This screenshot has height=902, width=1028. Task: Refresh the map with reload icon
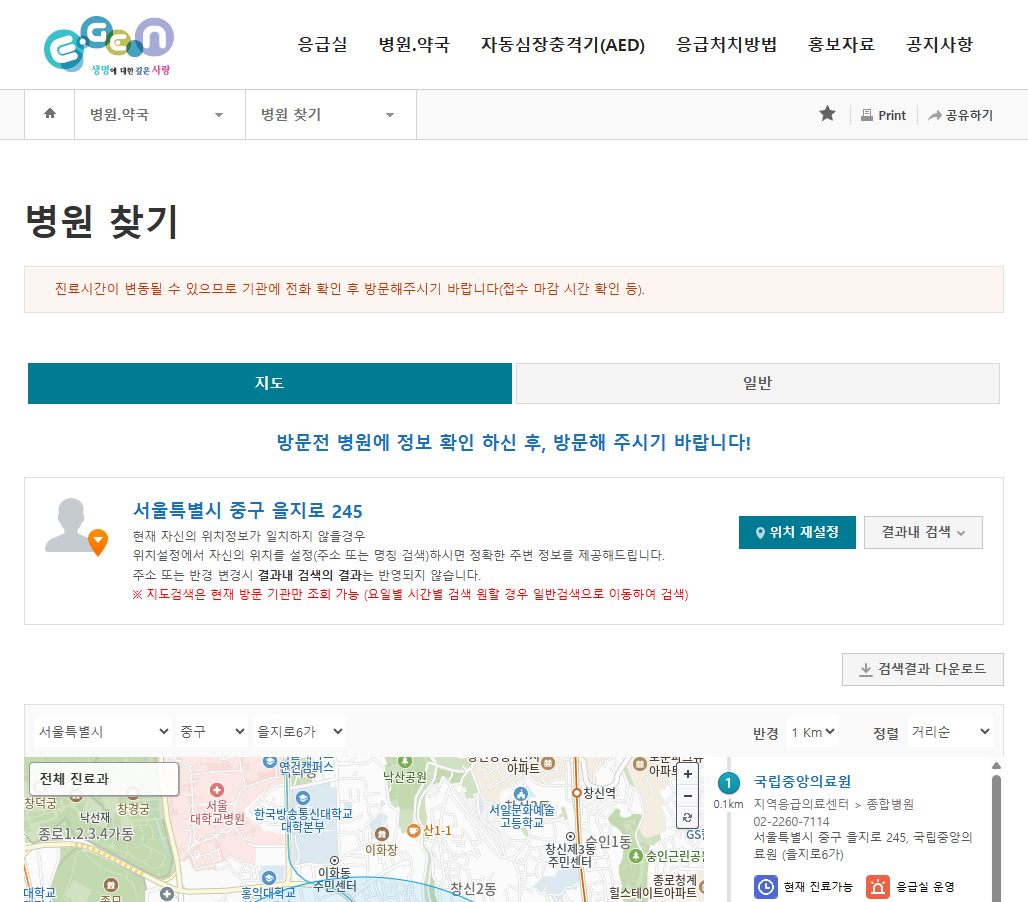(688, 817)
